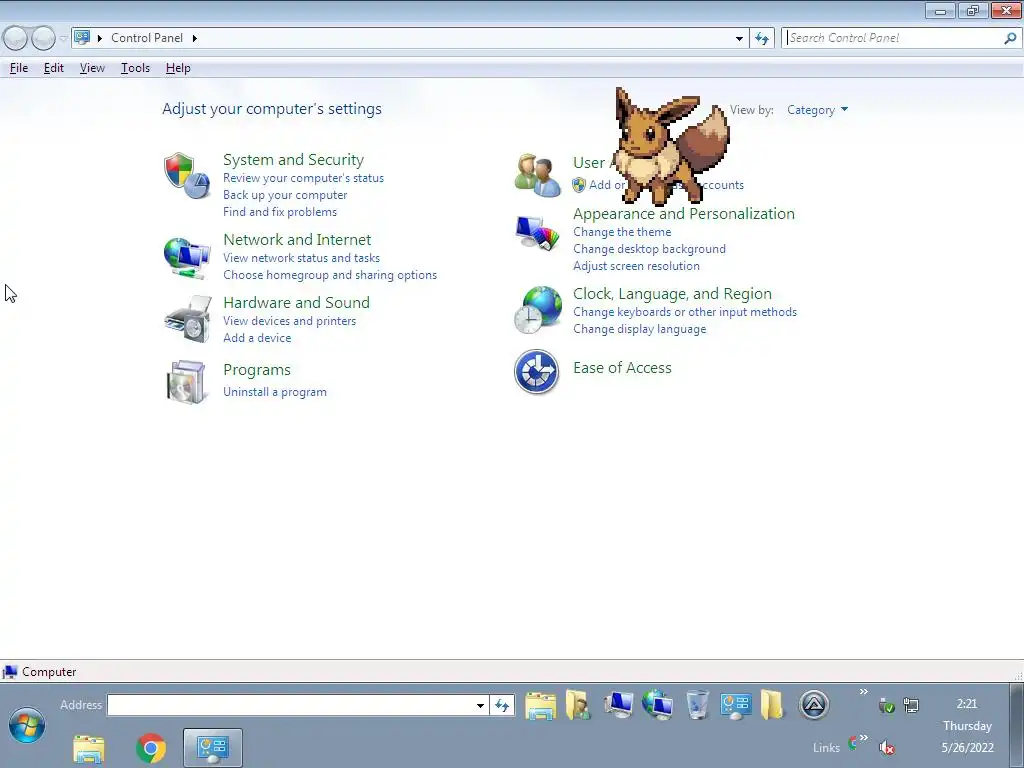Expand the address bar history dropdown
The height and width of the screenshot is (768, 1024).
pyautogui.click(x=739, y=38)
